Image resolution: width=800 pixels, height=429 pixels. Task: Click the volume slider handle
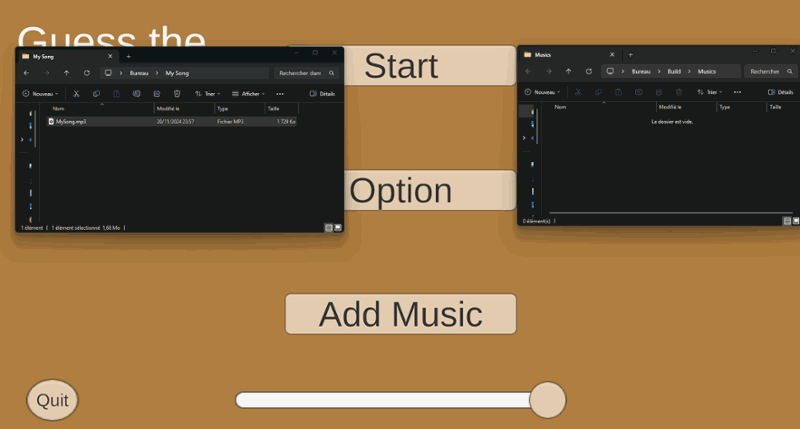[x=547, y=400]
